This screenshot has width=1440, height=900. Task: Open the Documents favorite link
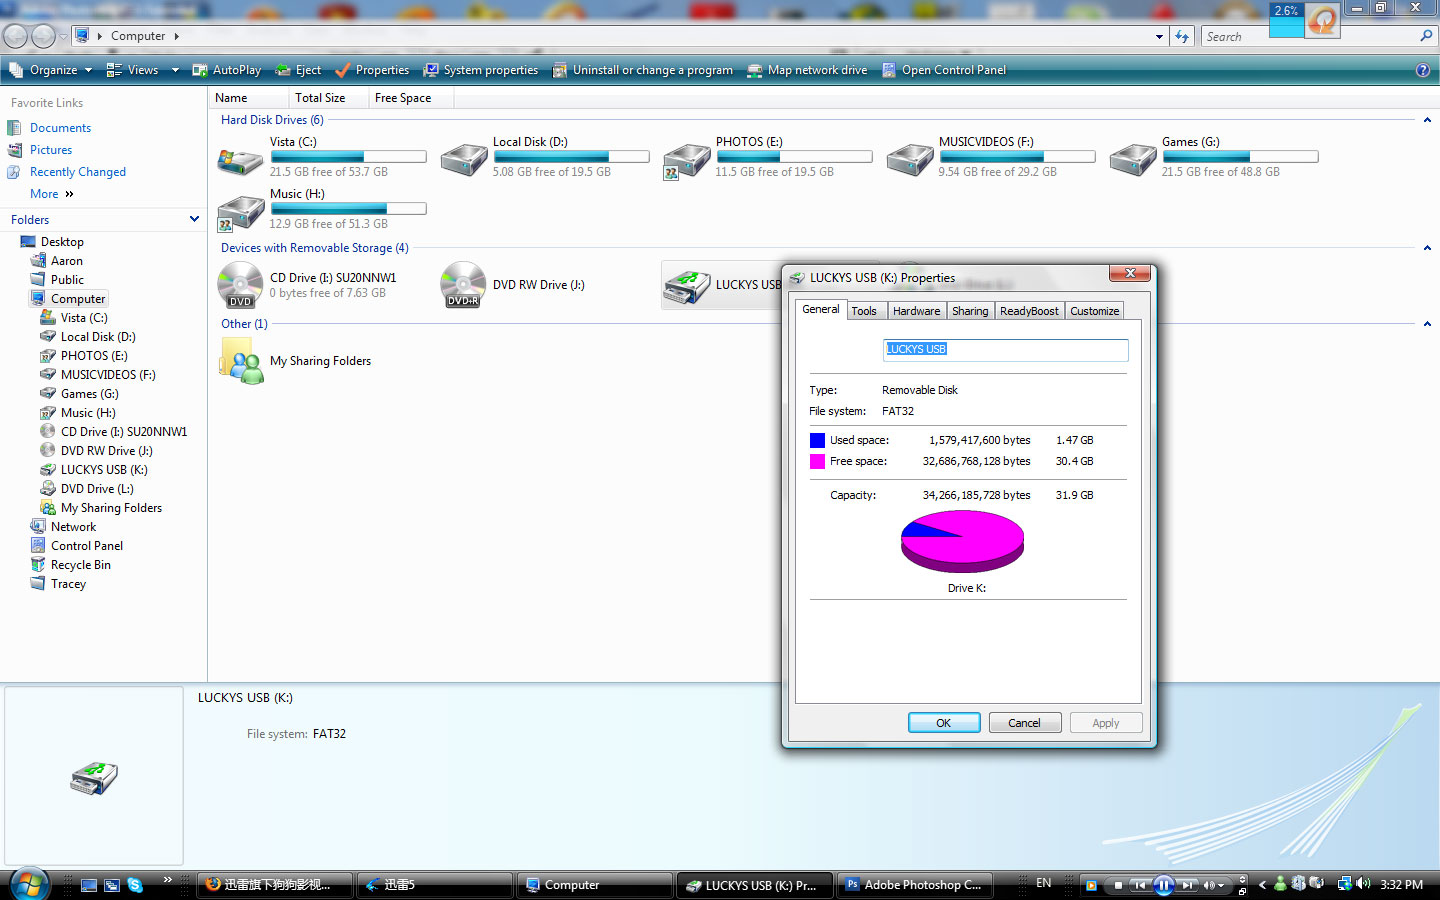tap(60, 128)
